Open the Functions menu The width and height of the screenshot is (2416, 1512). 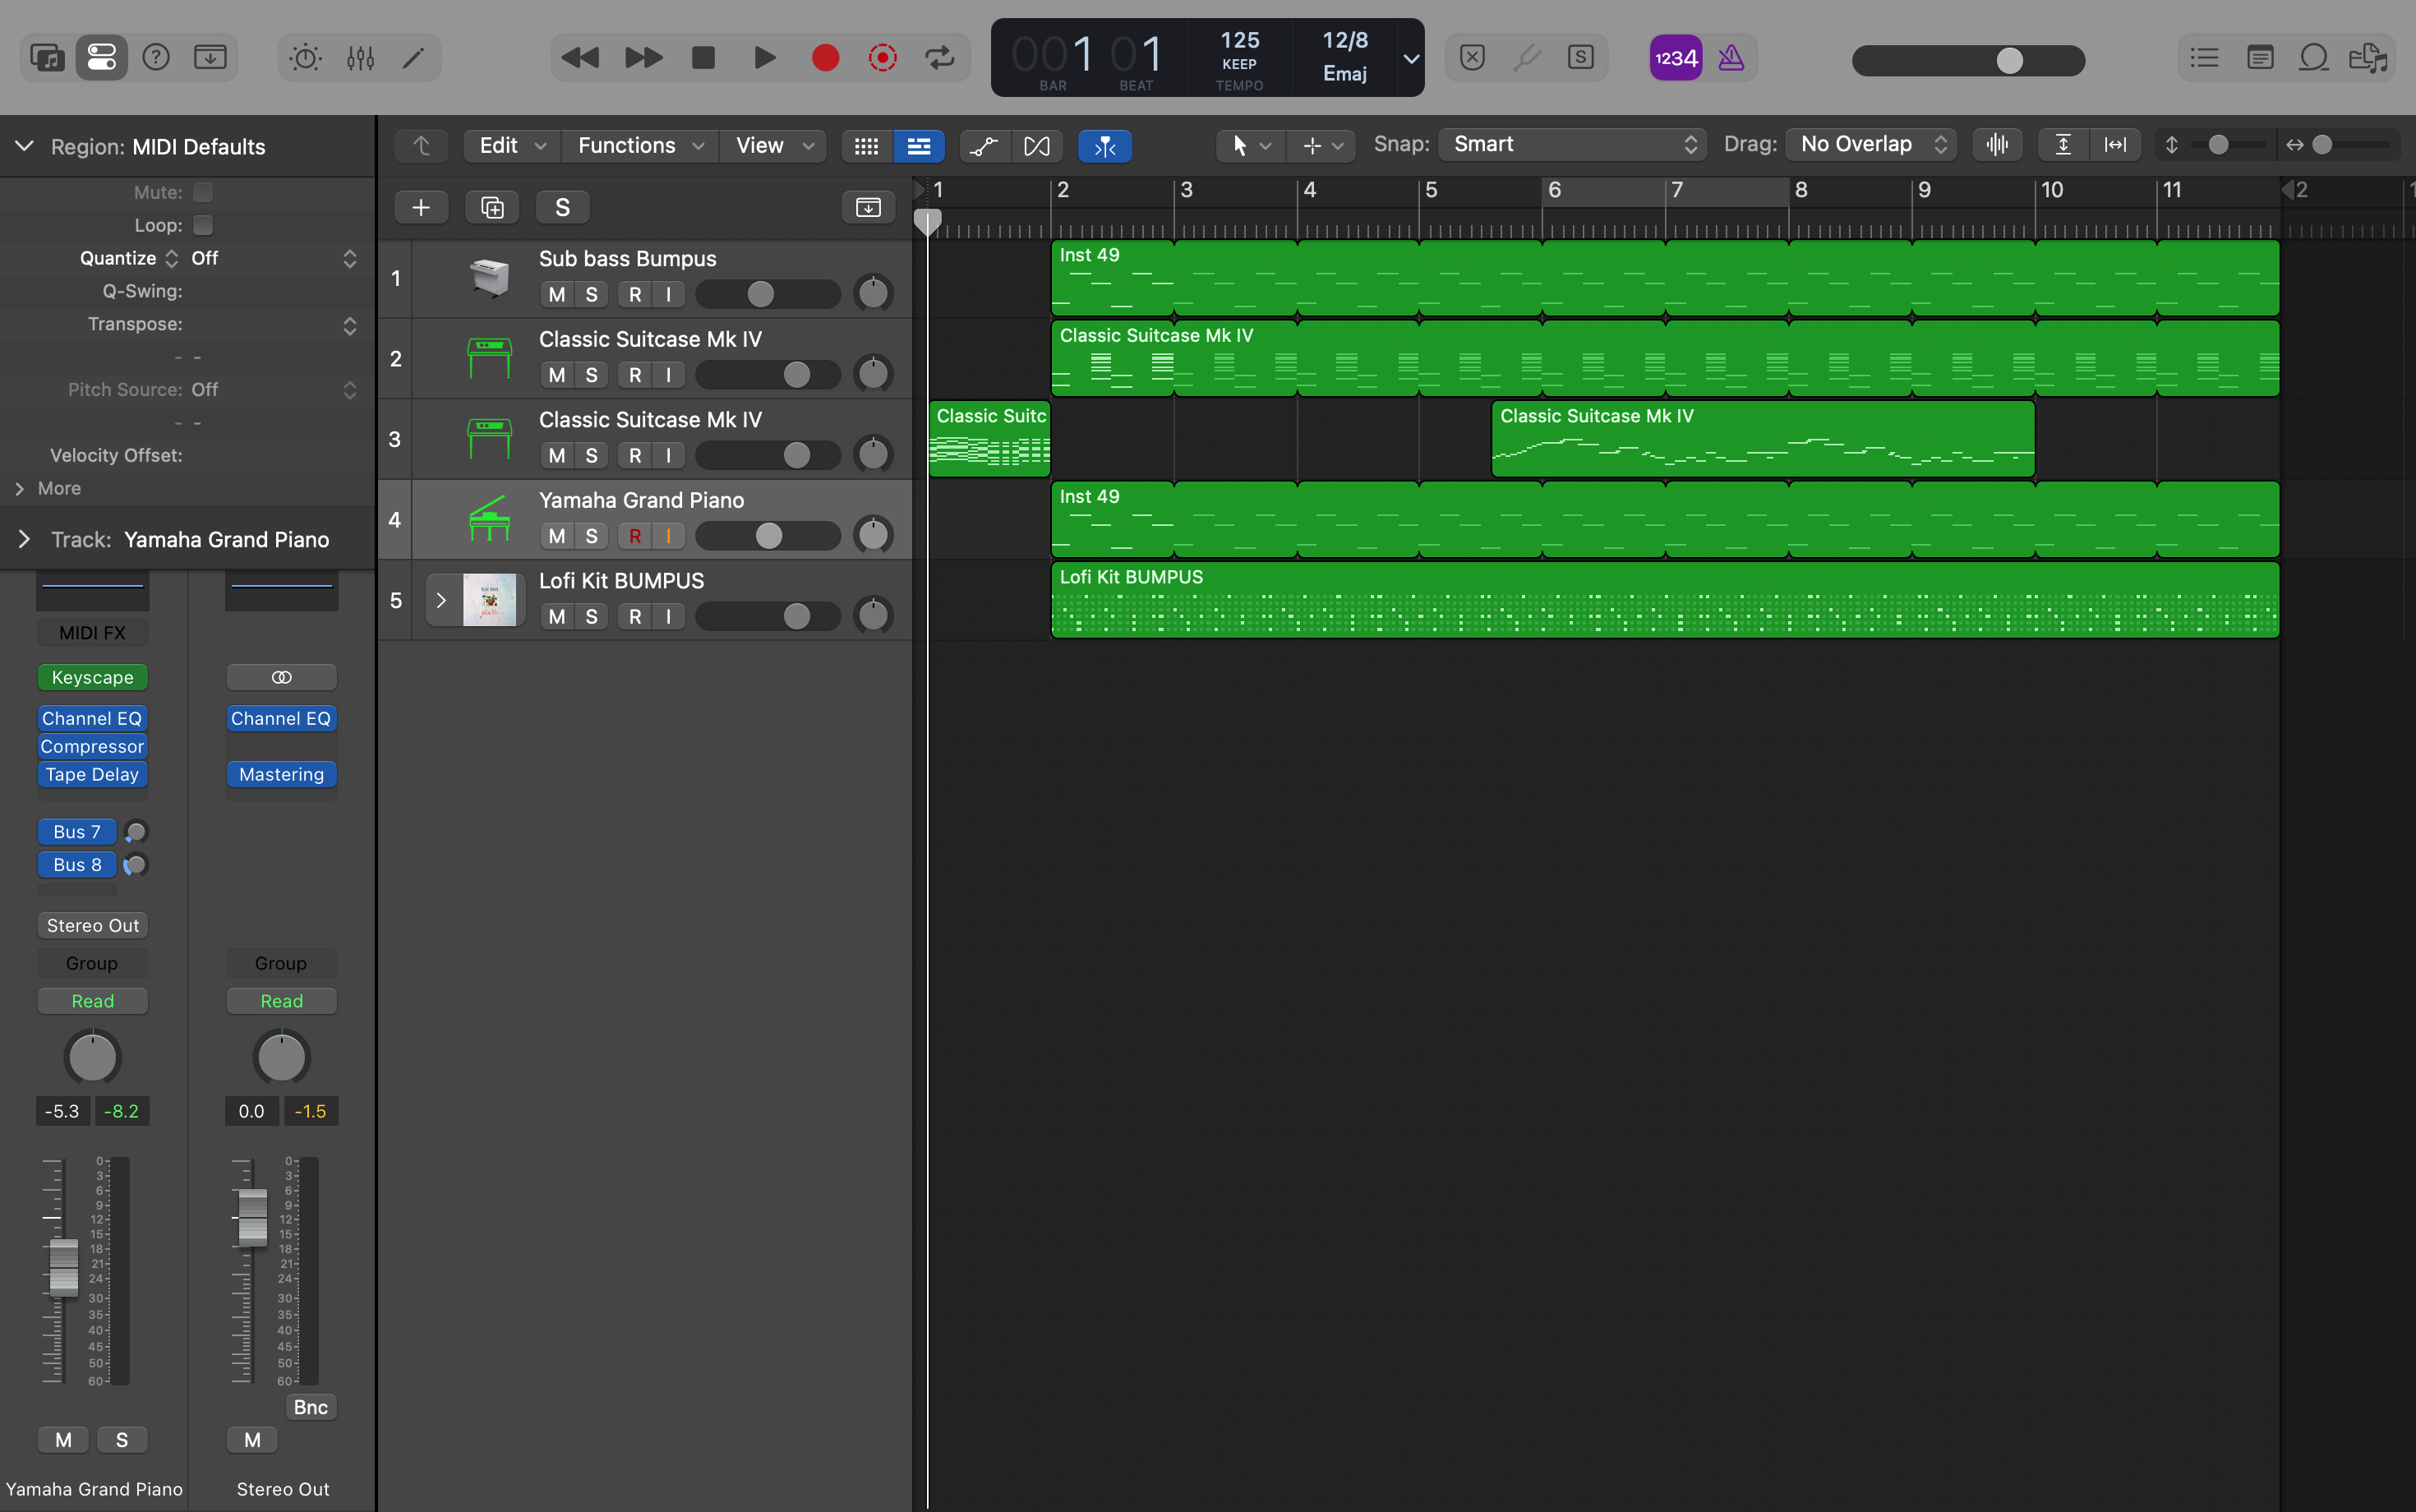pos(639,146)
